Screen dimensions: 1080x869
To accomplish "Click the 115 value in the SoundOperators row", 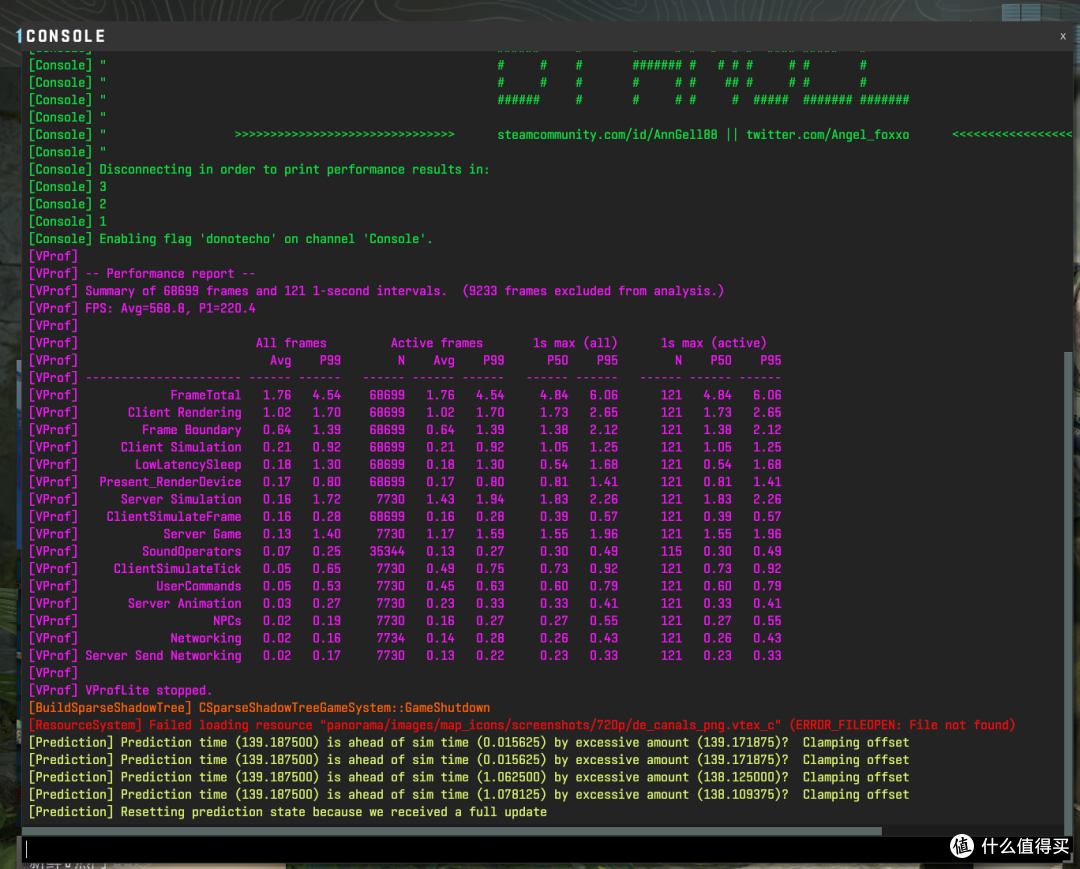I will click(671, 552).
